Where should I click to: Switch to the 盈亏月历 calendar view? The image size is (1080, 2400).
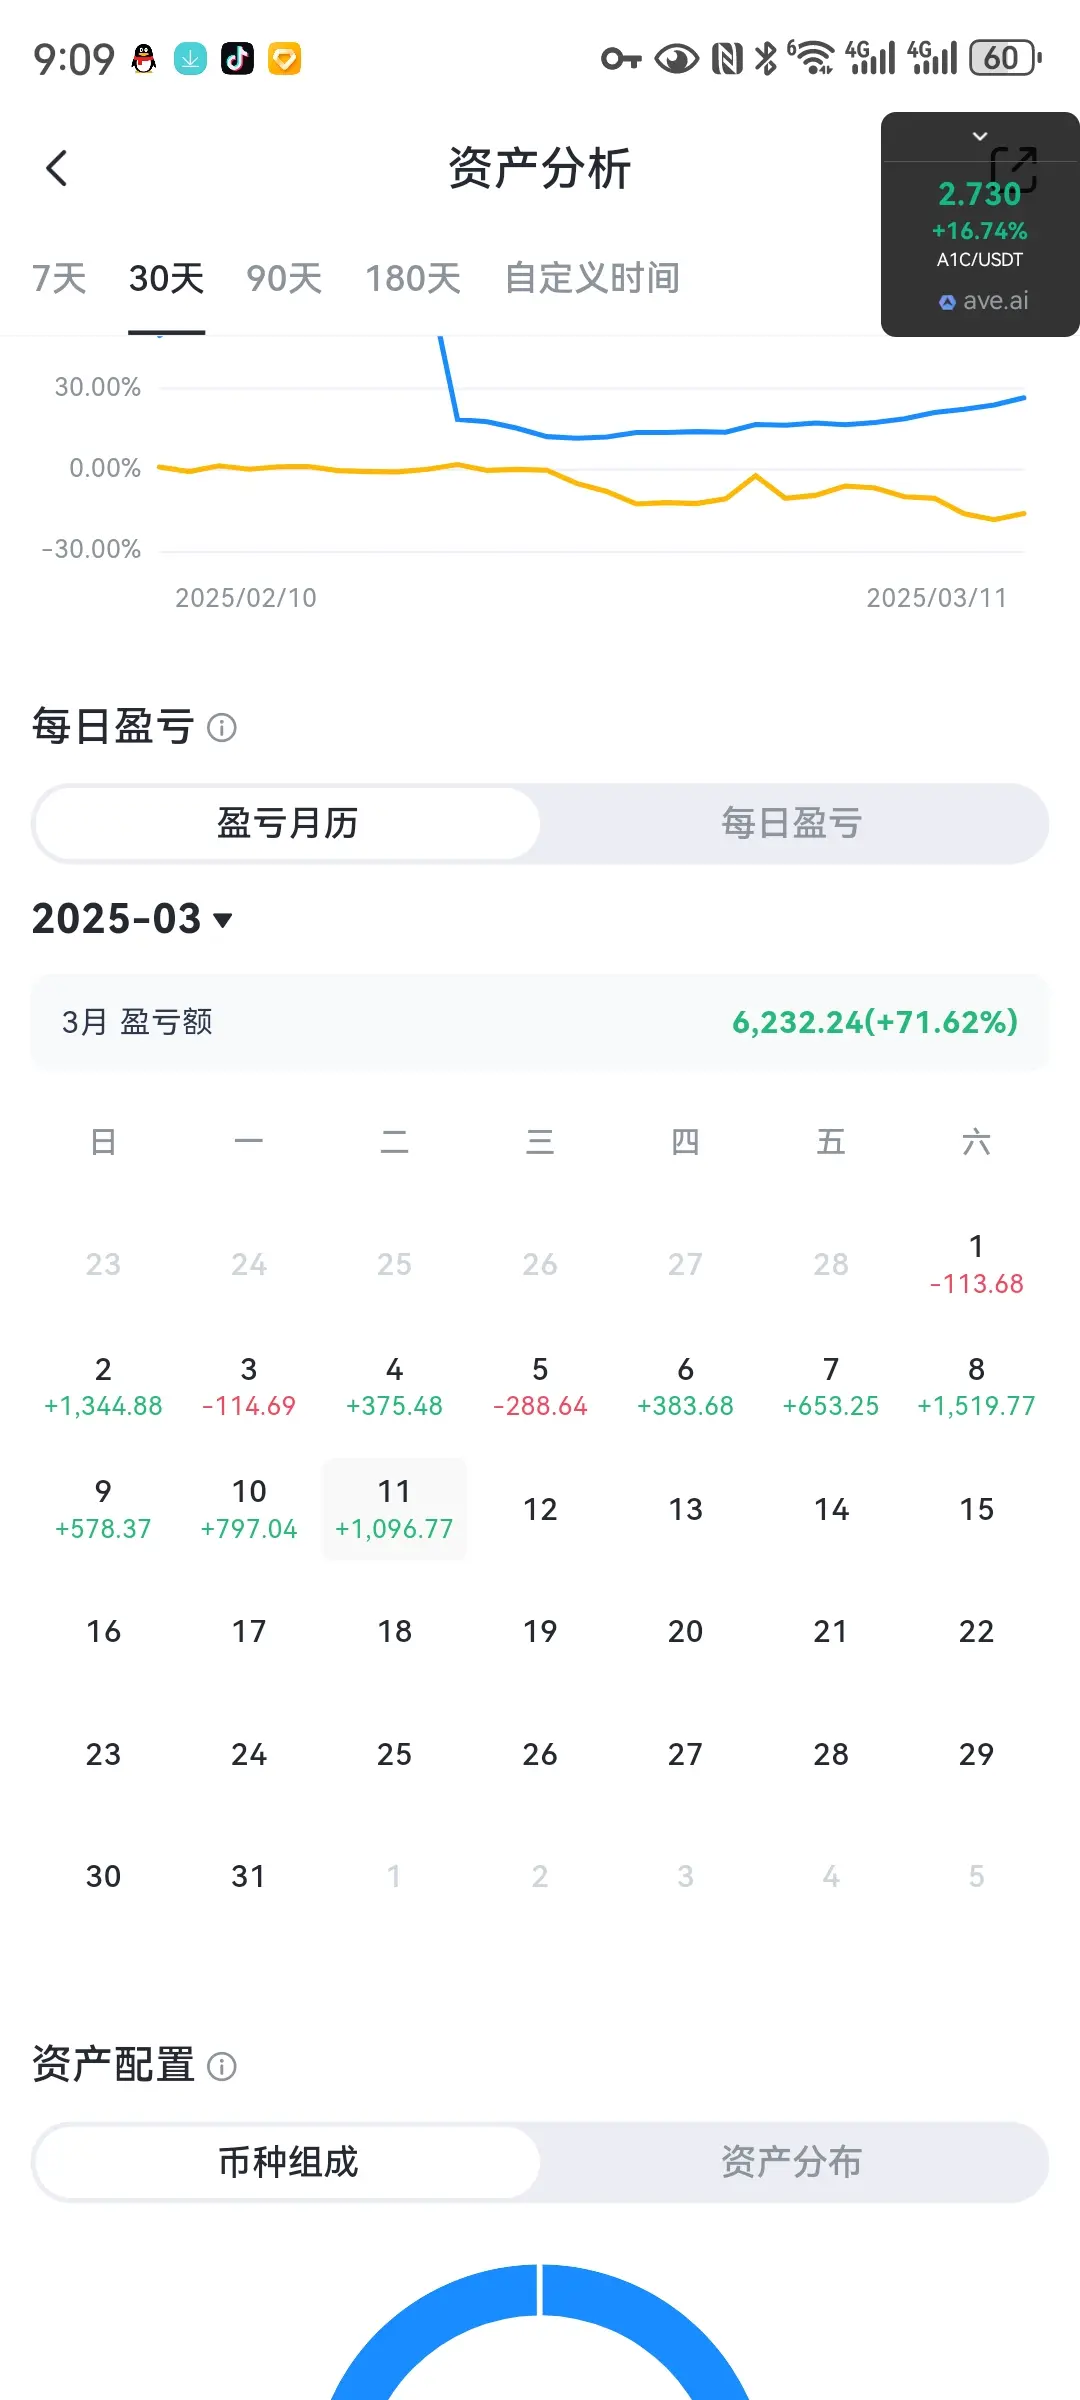pyautogui.click(x=288, y=824)
